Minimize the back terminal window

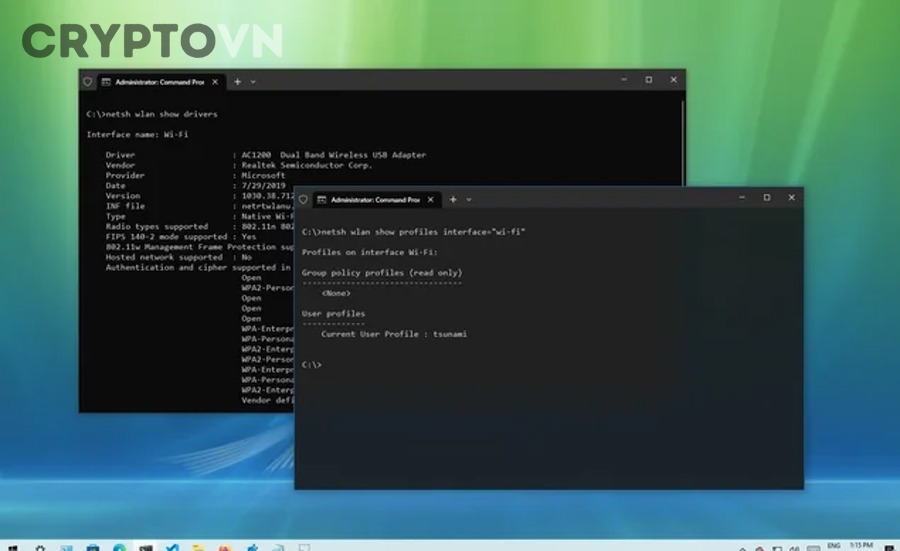click(624, 80)
